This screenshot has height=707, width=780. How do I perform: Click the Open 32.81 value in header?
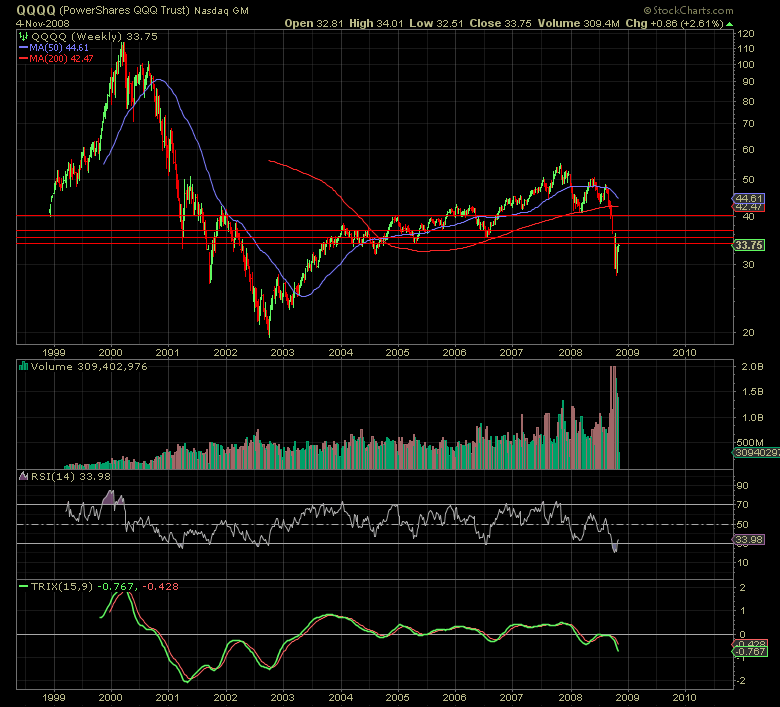point(314,23)
